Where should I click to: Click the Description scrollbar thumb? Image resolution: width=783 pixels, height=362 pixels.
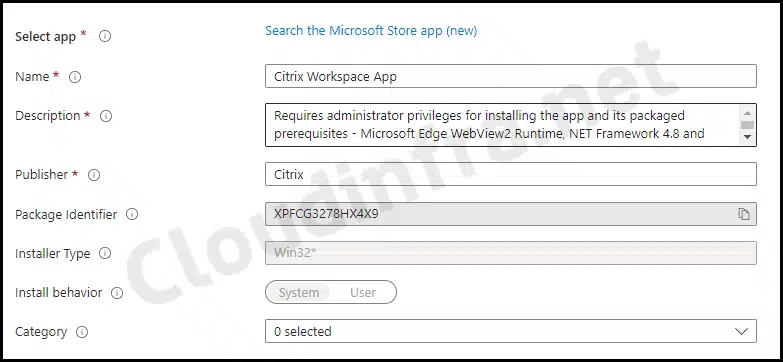748,124
